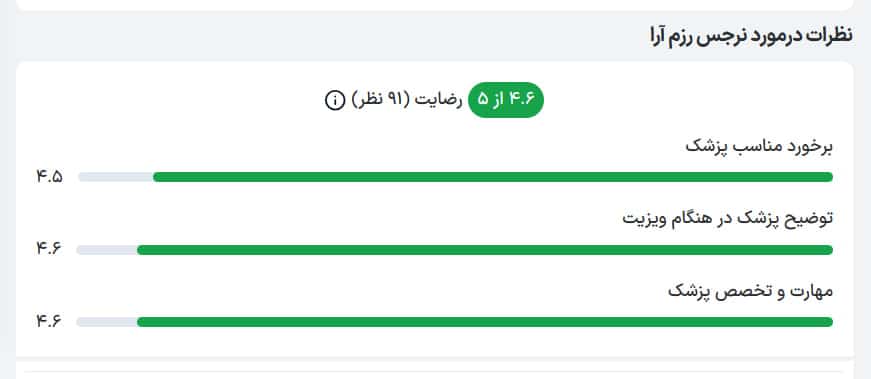The image size is (871, 379).
Task: Click the info icon beside satisfaction count
Action: pos(334,101)
